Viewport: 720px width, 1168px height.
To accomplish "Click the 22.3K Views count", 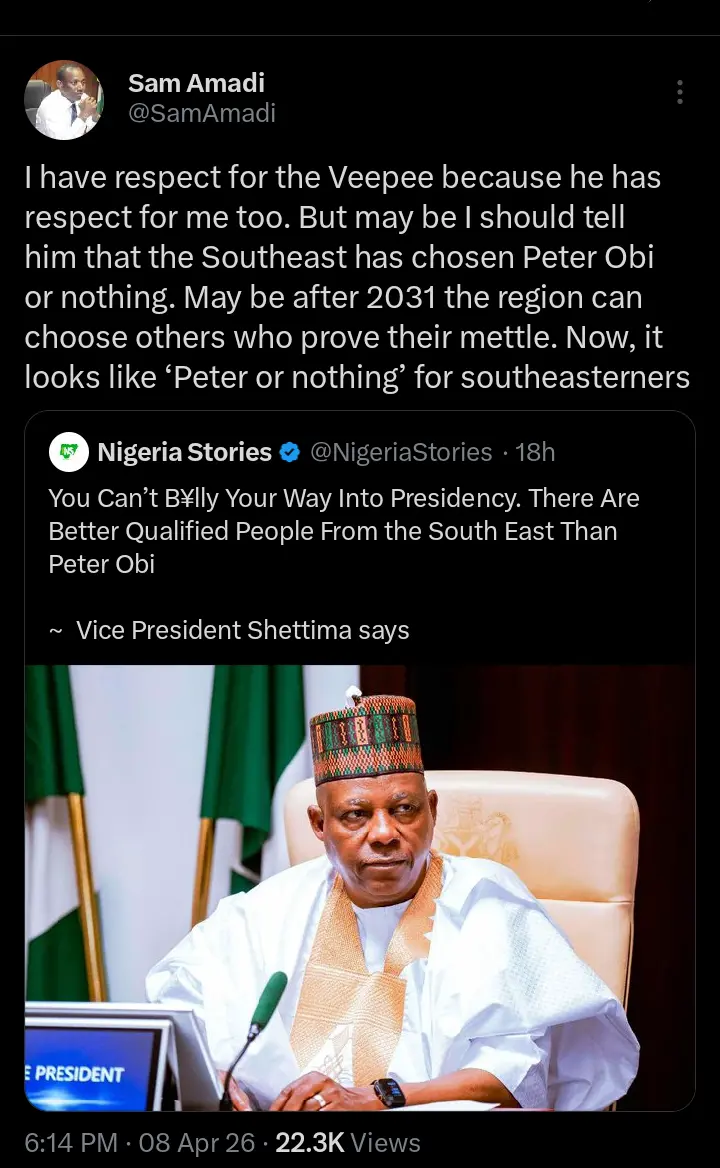I will click(347, 1142).
